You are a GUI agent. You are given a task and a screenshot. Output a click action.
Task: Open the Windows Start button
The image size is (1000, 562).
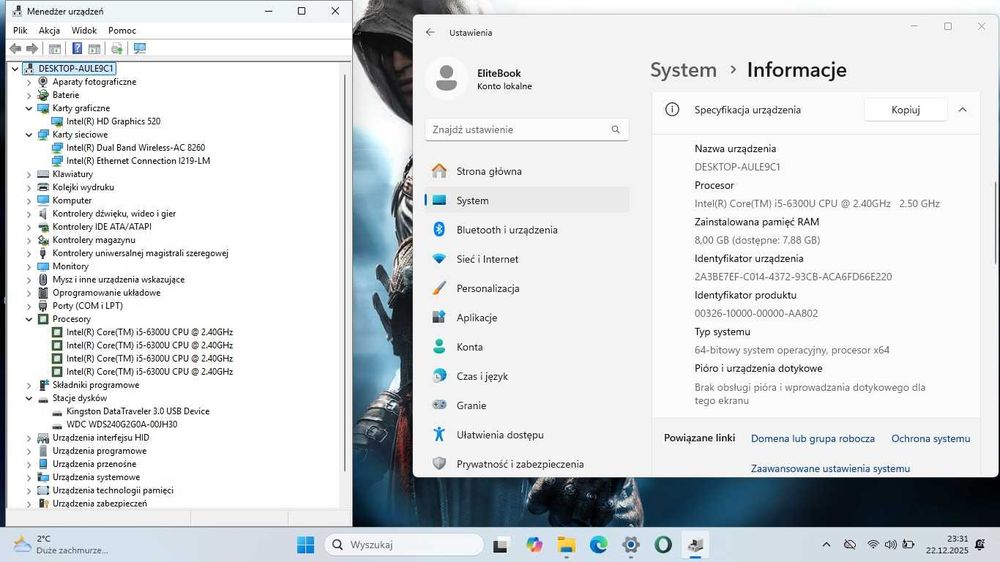tap(305, 545)
